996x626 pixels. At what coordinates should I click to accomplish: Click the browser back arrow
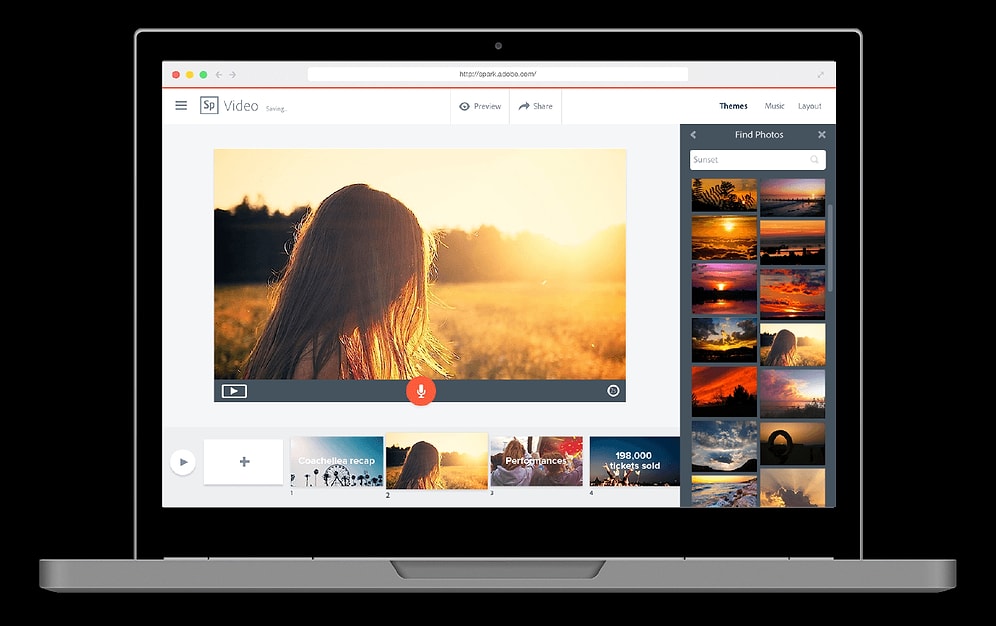click(x=219, y=75)
